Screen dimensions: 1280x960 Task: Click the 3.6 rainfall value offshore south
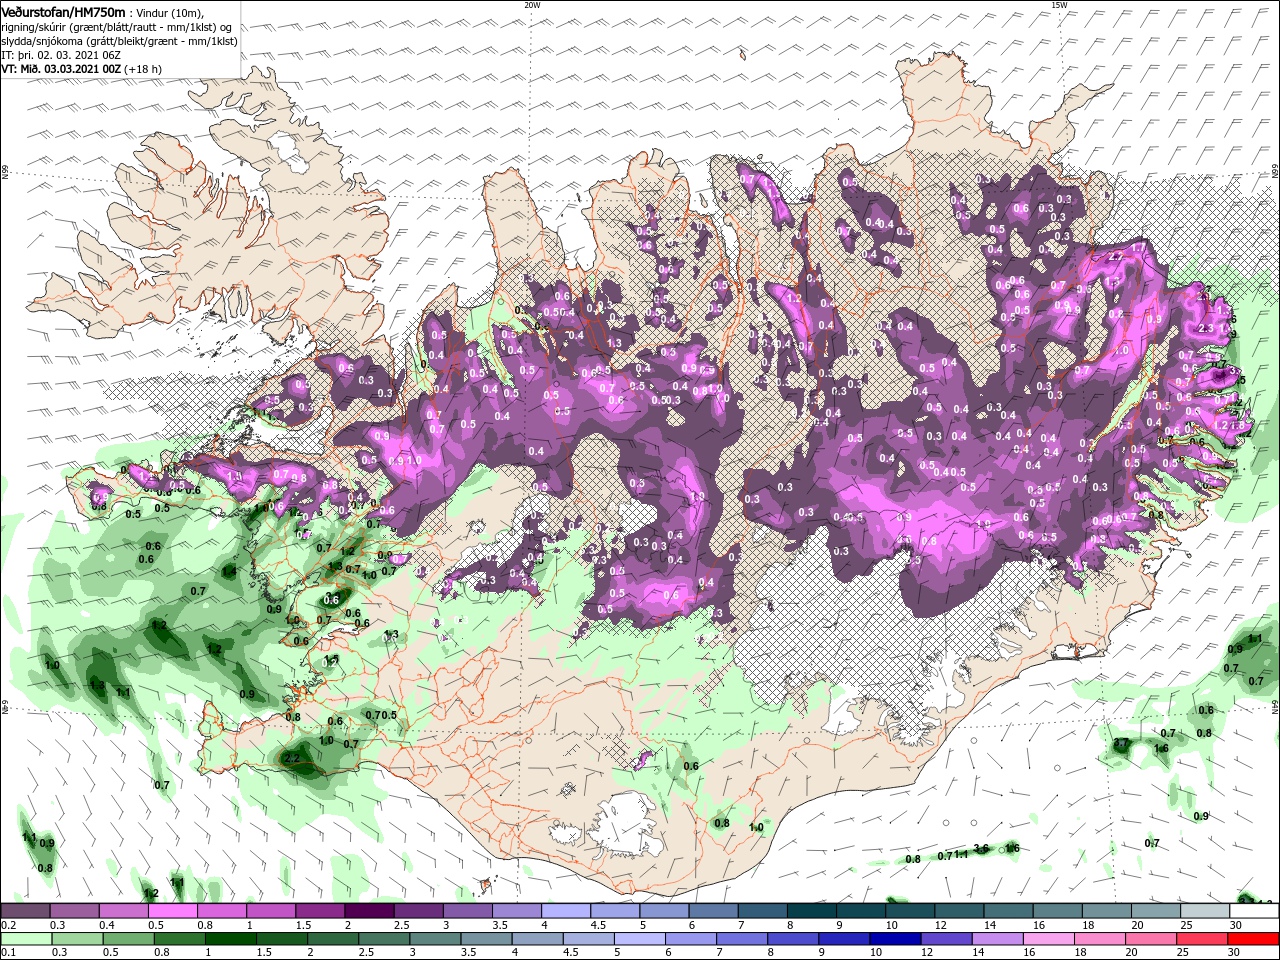click(981, 848)
